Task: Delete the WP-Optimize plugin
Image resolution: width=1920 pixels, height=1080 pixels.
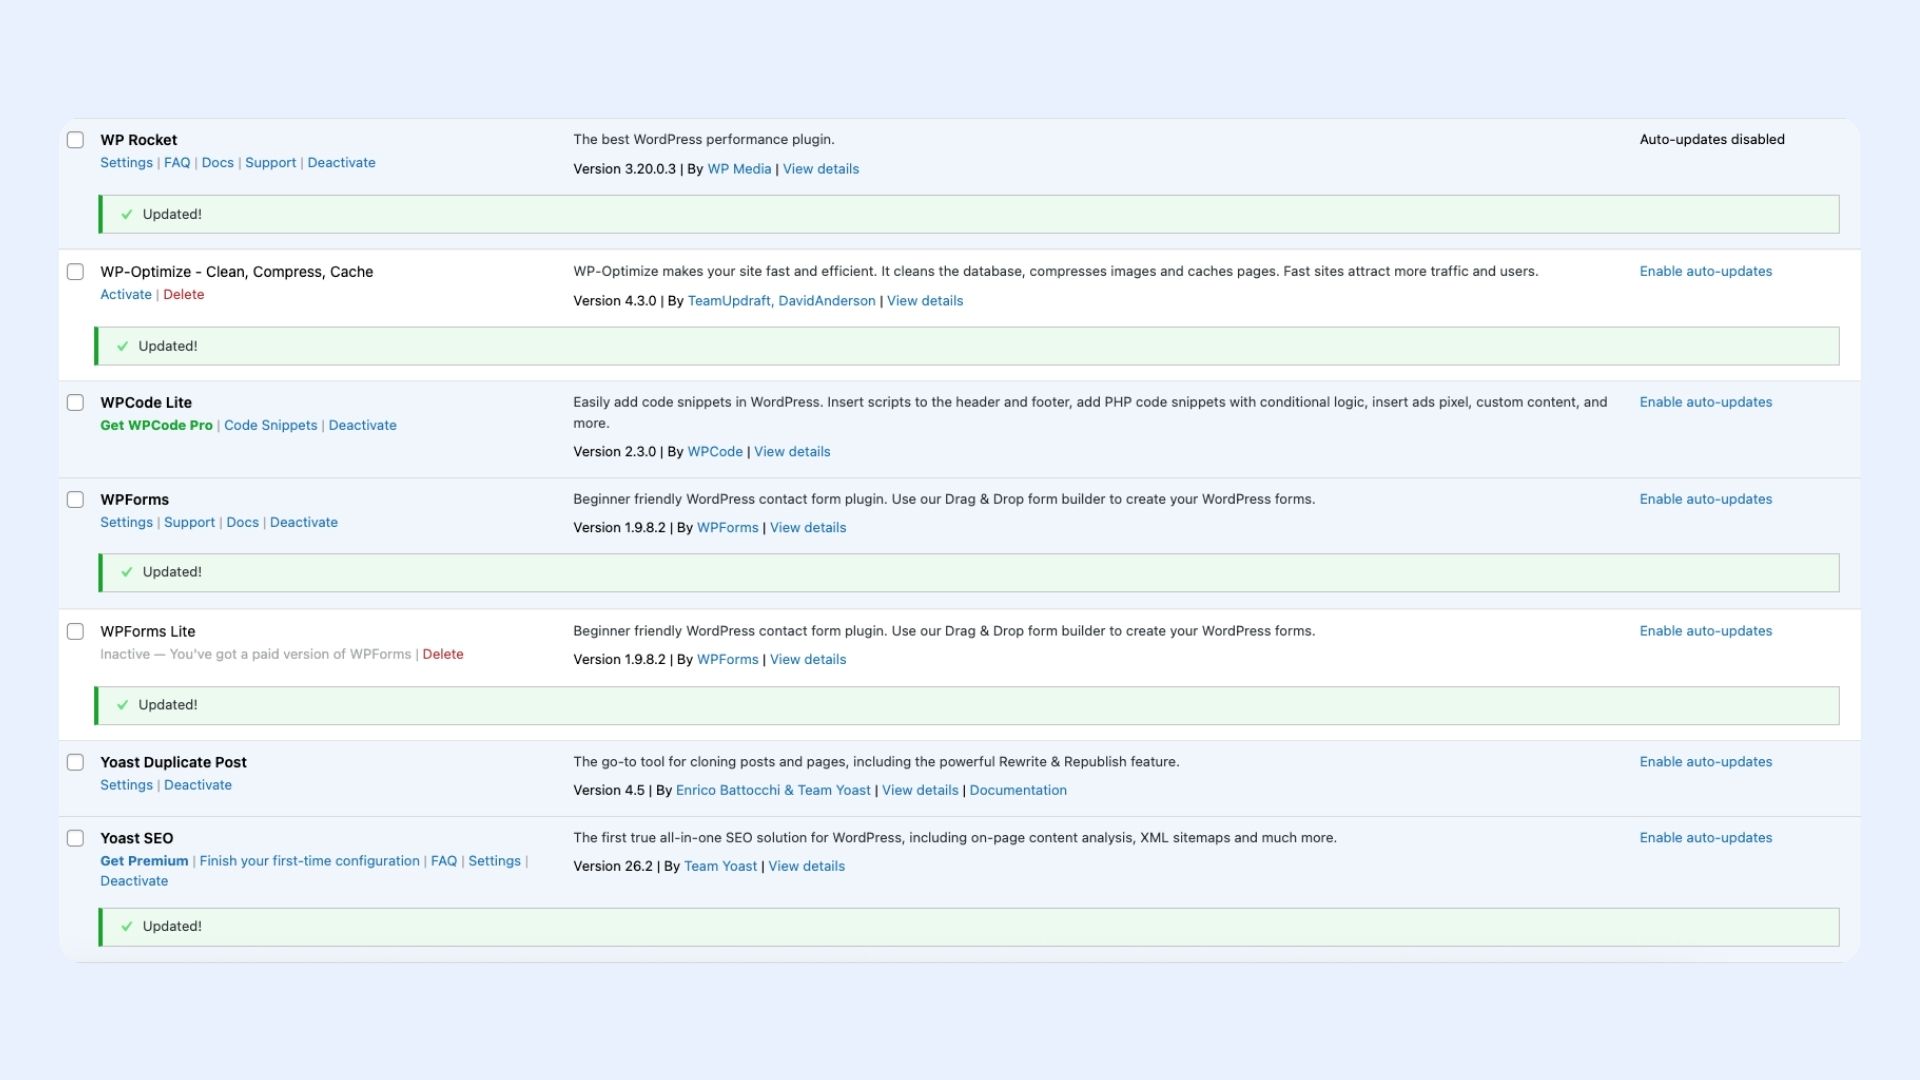Action: (184, 294)
